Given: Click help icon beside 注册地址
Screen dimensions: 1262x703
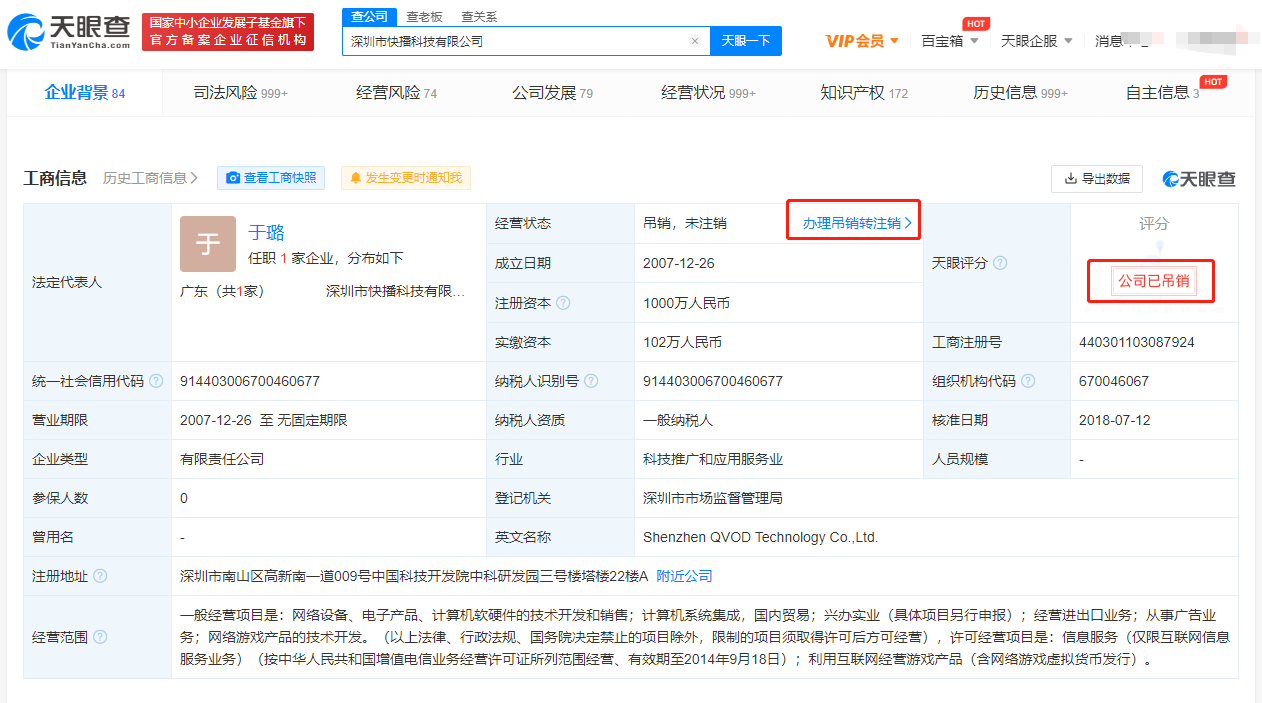Looking at the screenshot, I should pyautogui.click(x=100, y=576).
